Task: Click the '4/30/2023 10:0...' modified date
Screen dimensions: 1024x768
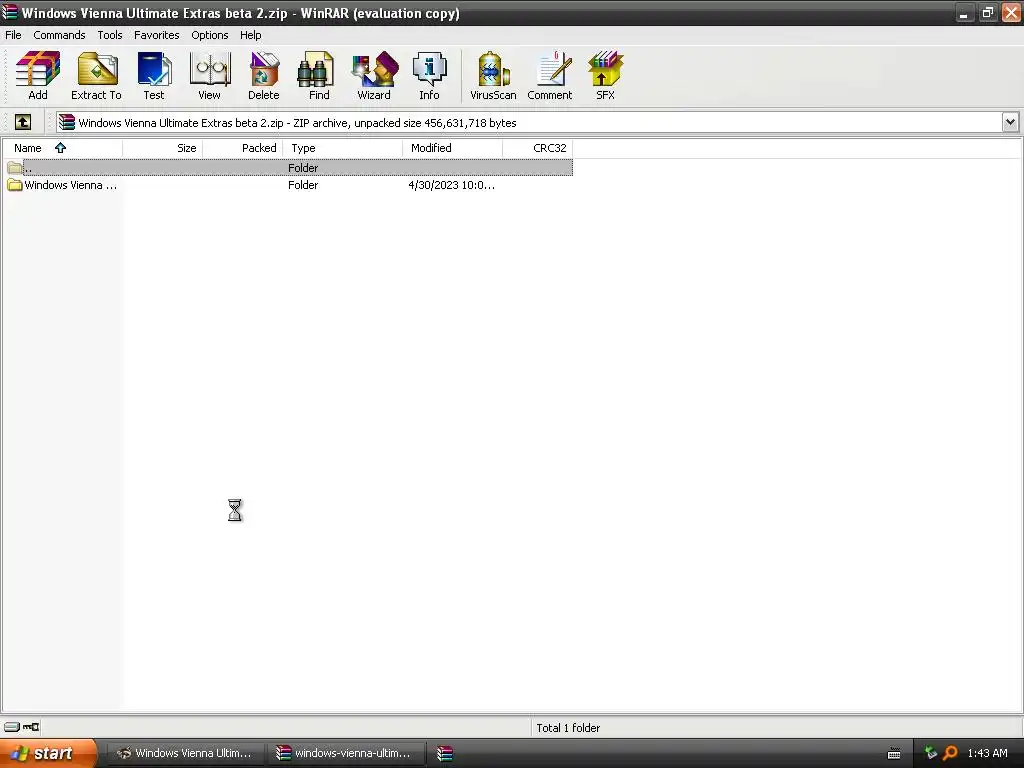Action: pyautogui.click(x=451, y=185)
